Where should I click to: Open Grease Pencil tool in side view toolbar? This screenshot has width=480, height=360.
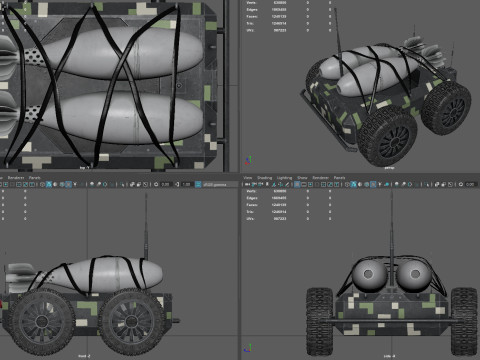click(287, 184)
